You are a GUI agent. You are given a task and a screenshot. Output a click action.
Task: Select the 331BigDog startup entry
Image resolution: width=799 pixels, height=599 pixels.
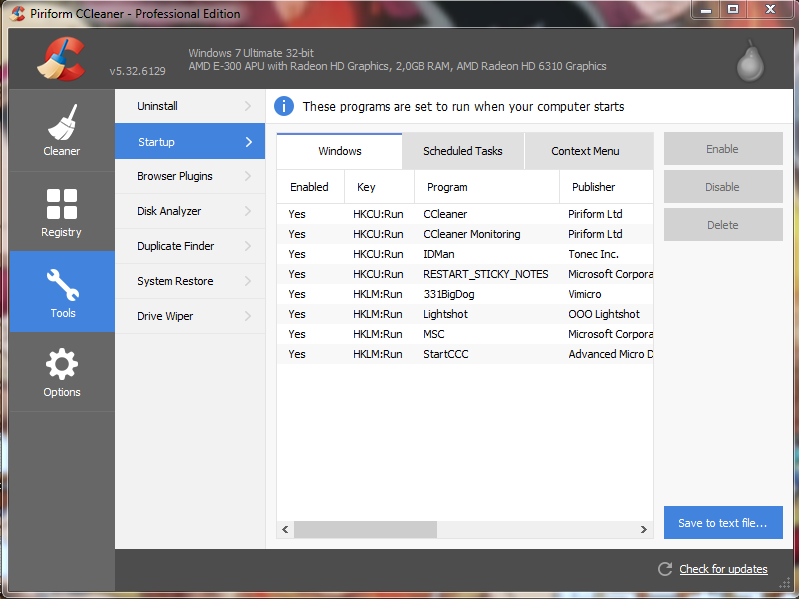(x=465, y=294)
